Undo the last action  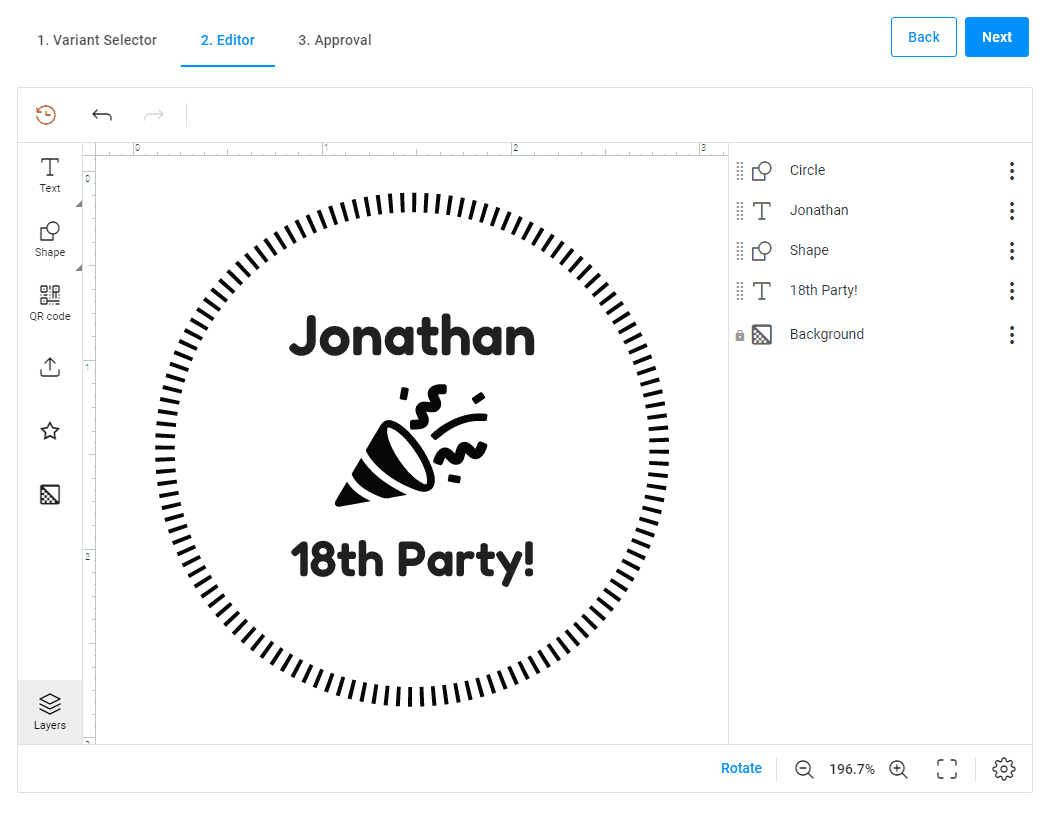click(x=102, y=115)
